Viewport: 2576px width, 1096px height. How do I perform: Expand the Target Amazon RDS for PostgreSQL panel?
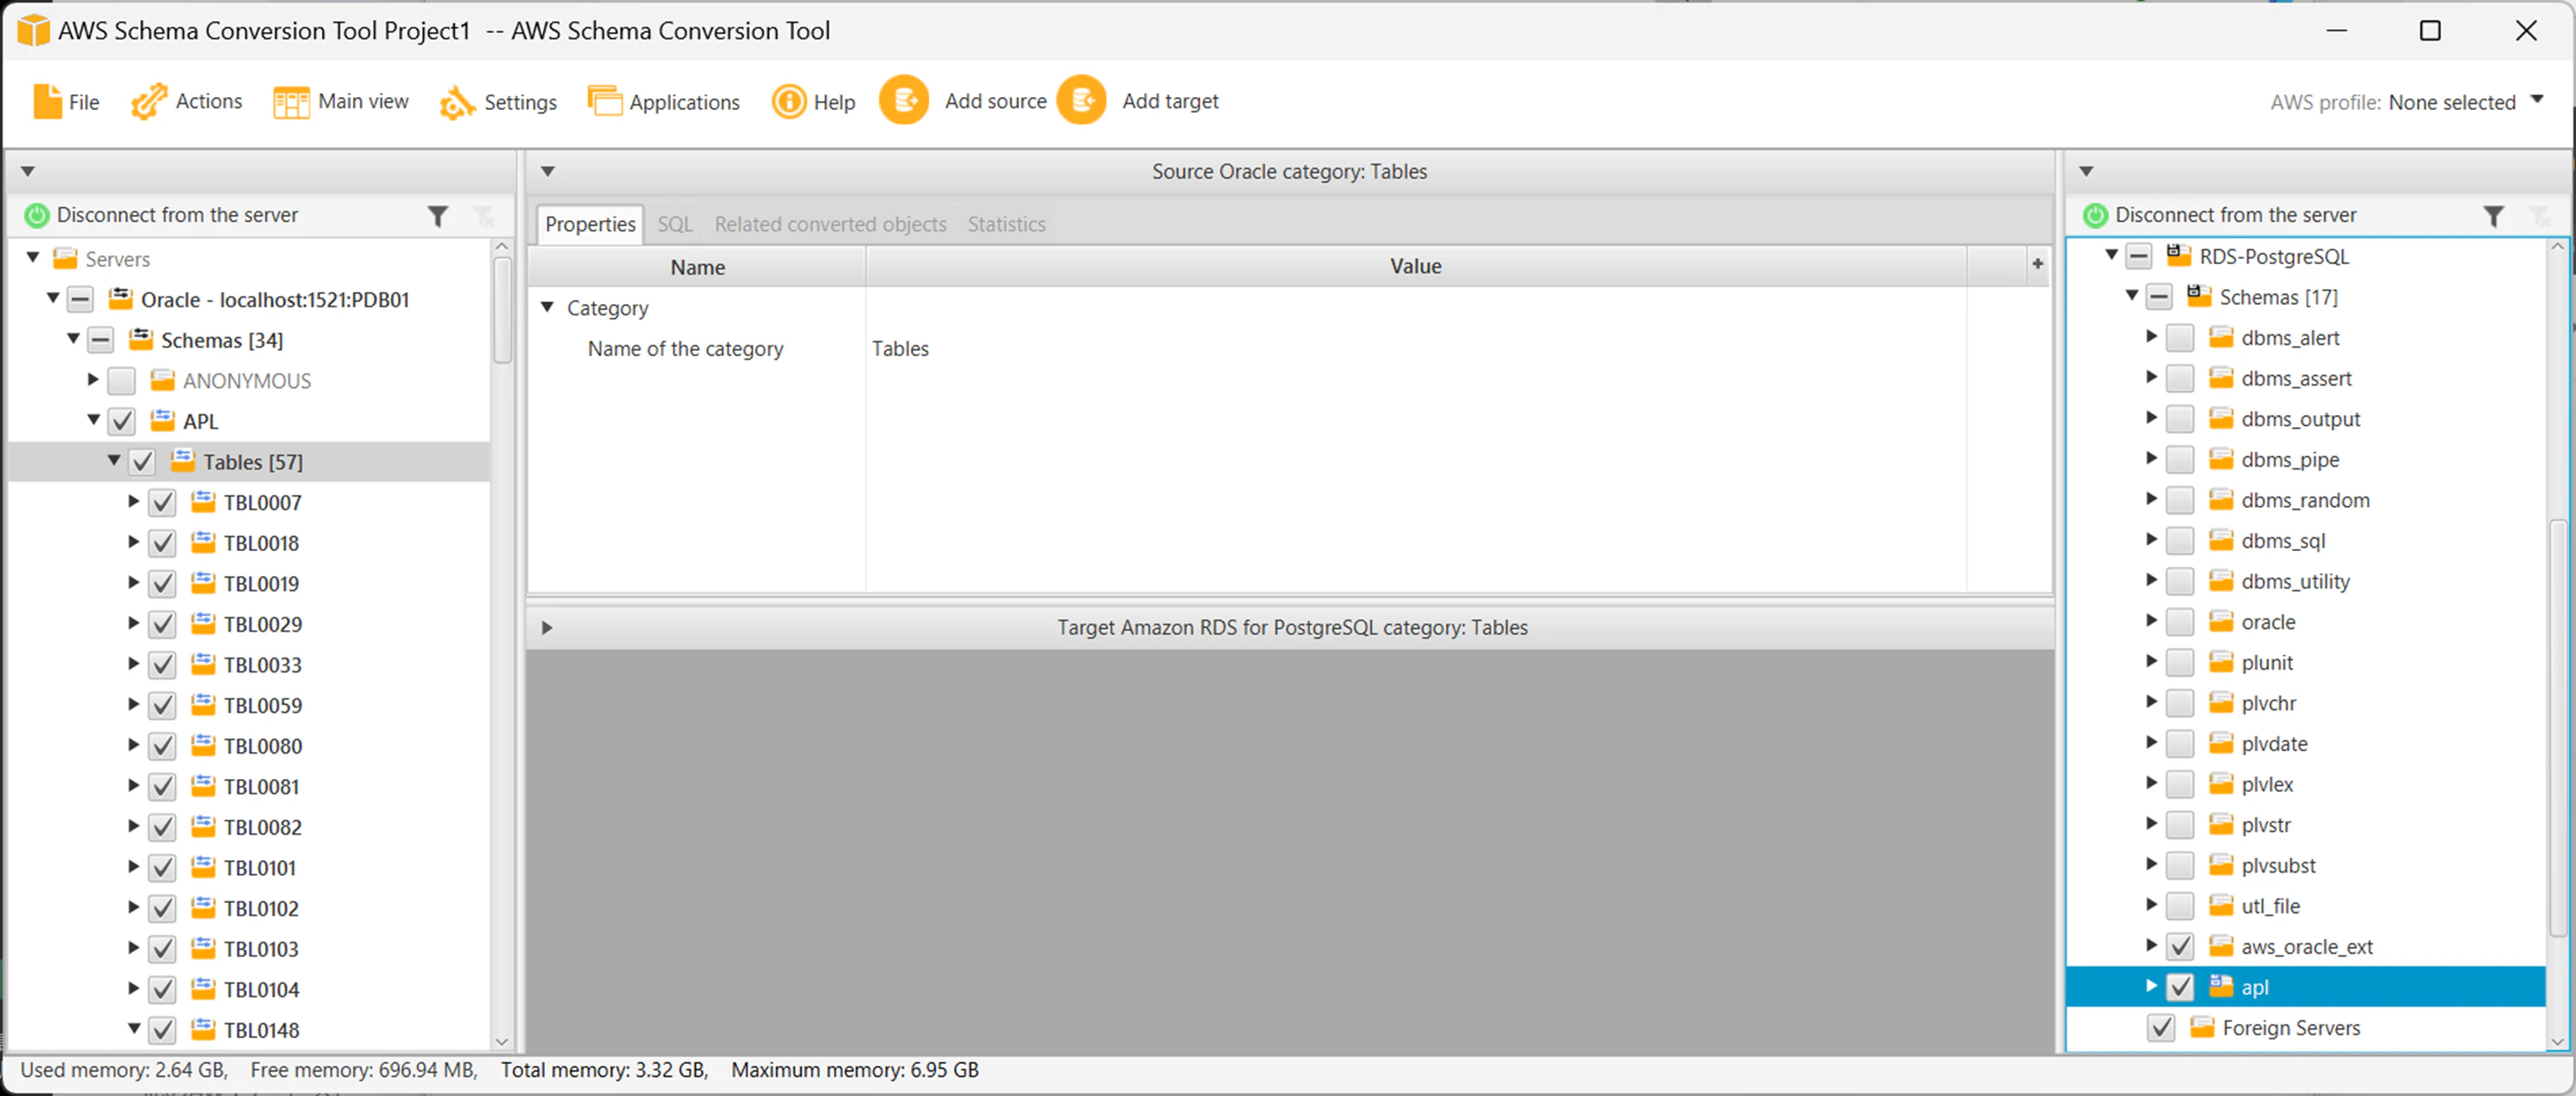click(x=546, y=628)
